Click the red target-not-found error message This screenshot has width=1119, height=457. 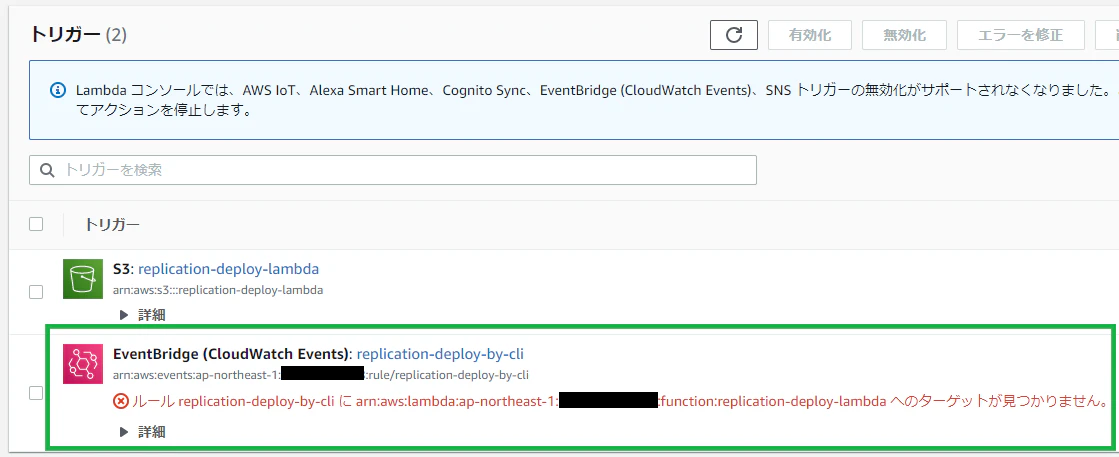(x=618, y=401)
